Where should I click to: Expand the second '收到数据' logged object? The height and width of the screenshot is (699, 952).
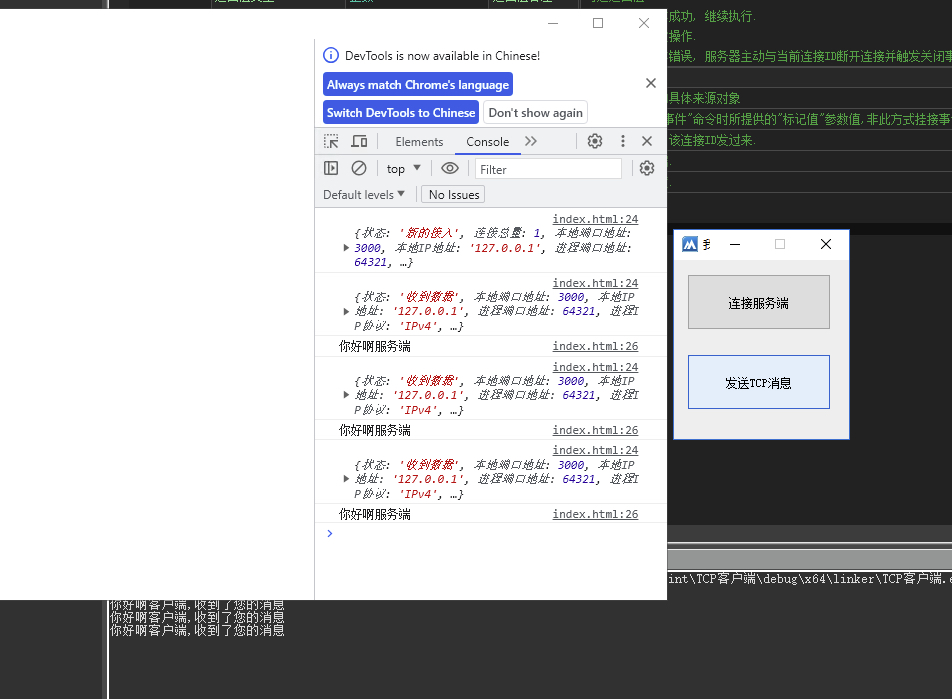coord(346,395)
